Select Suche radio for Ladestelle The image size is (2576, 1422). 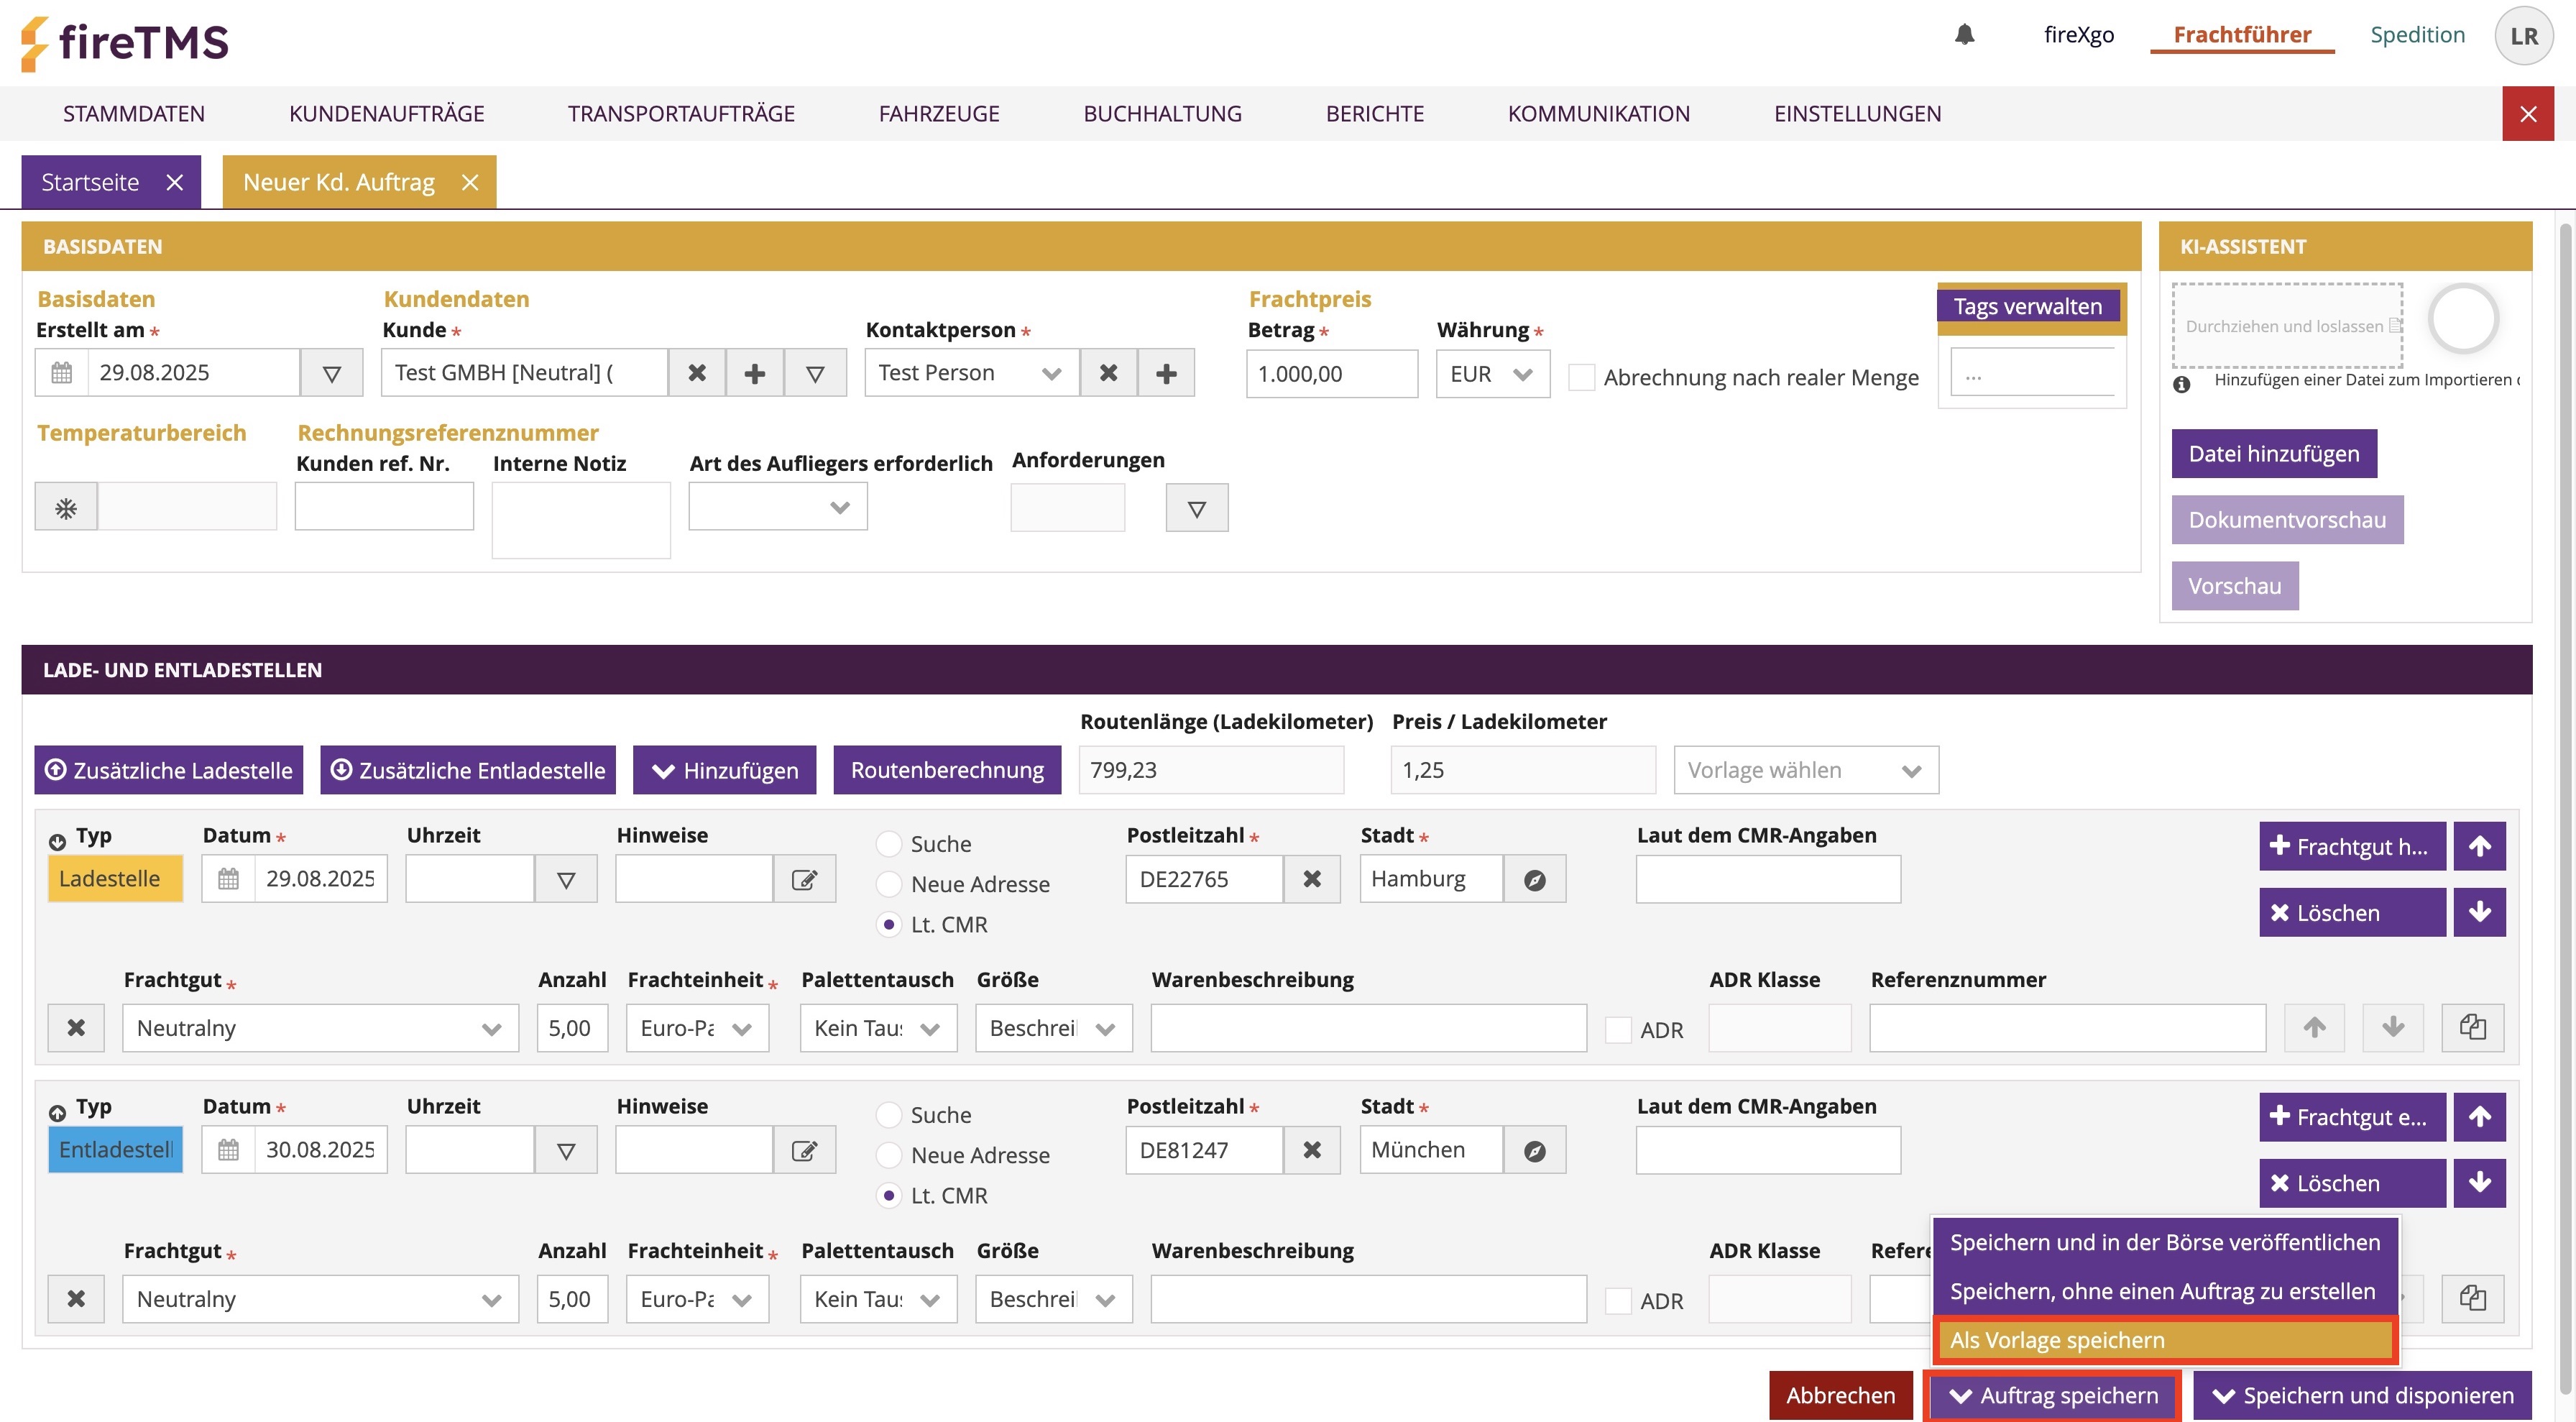coord(888,844)
